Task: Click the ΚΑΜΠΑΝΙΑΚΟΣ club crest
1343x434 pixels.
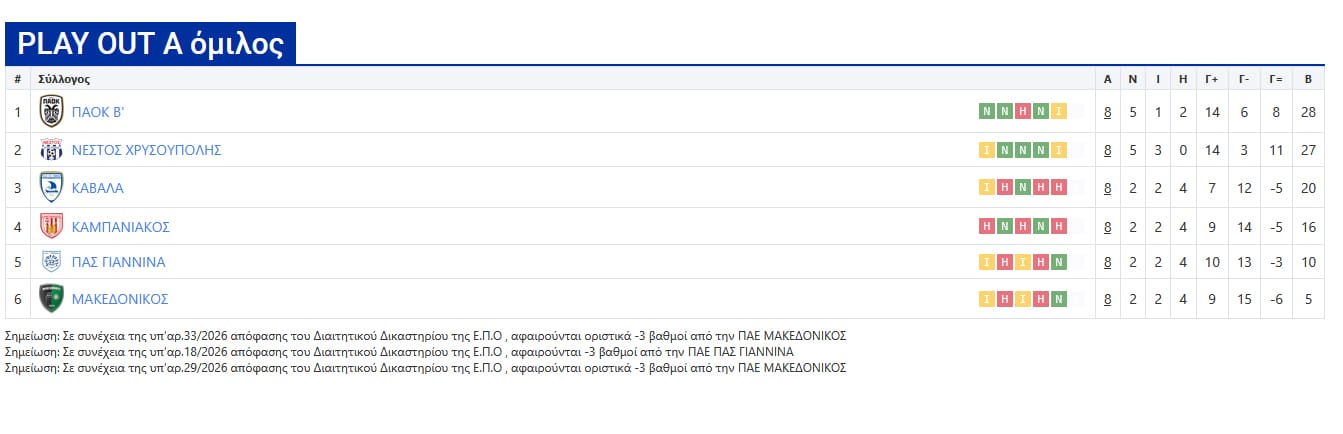Action: point(51,226)
